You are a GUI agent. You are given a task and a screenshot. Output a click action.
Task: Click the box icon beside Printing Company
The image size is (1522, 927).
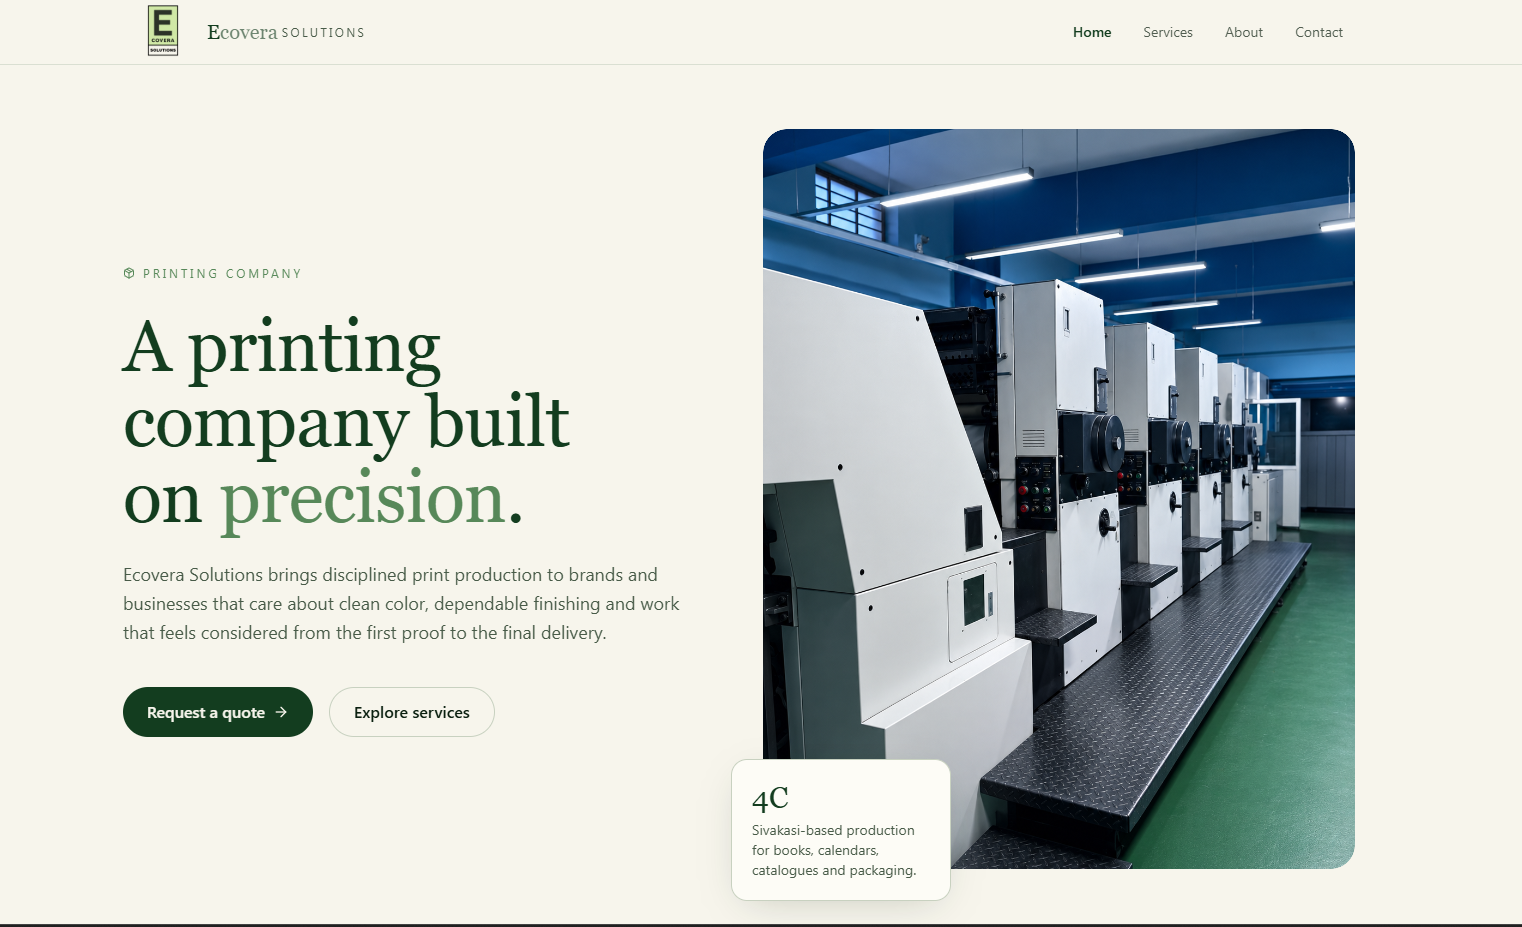pos(129,273)
